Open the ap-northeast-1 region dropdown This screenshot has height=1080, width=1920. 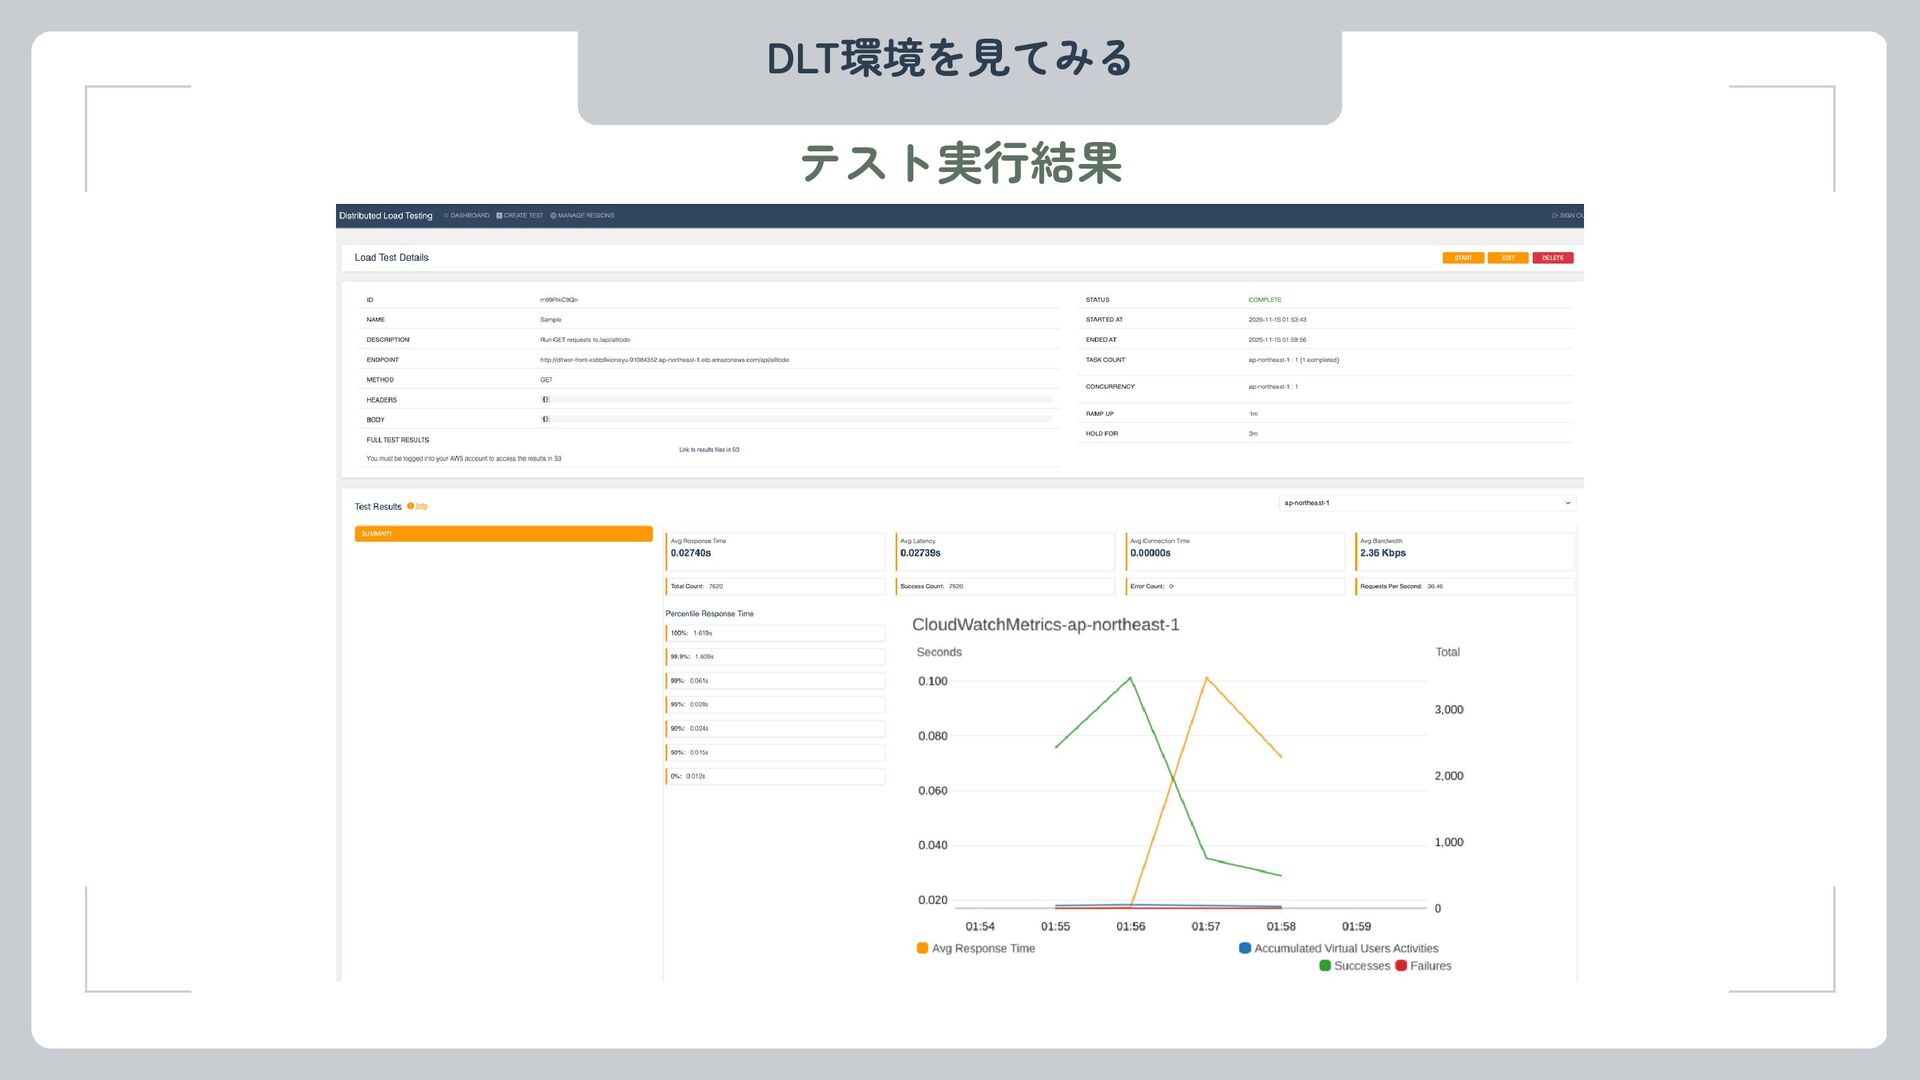[x=1426, y=503]
